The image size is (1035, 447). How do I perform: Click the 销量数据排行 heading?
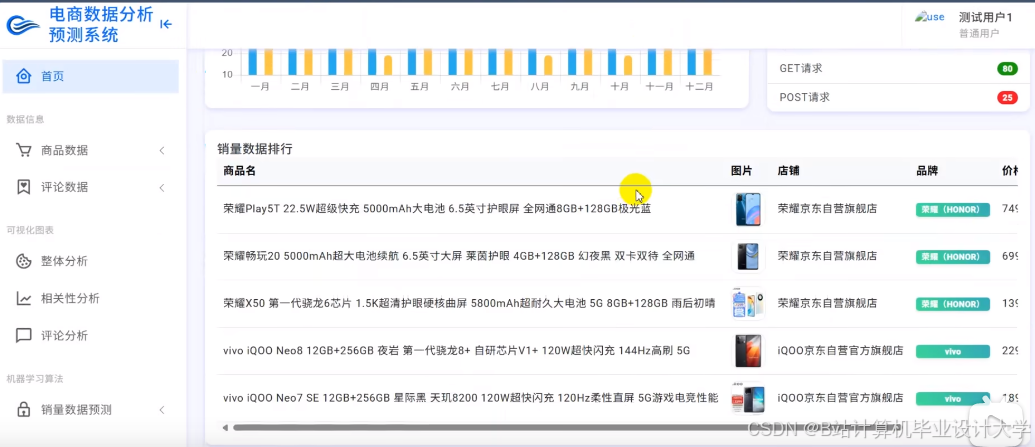point(255,149)
